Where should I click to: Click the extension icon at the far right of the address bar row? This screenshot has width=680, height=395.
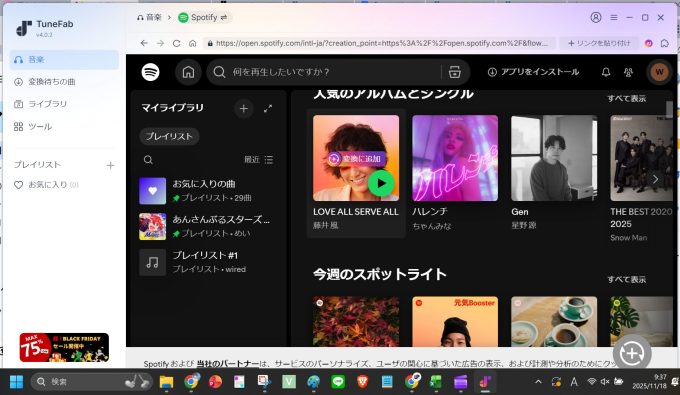coord(664,43)
